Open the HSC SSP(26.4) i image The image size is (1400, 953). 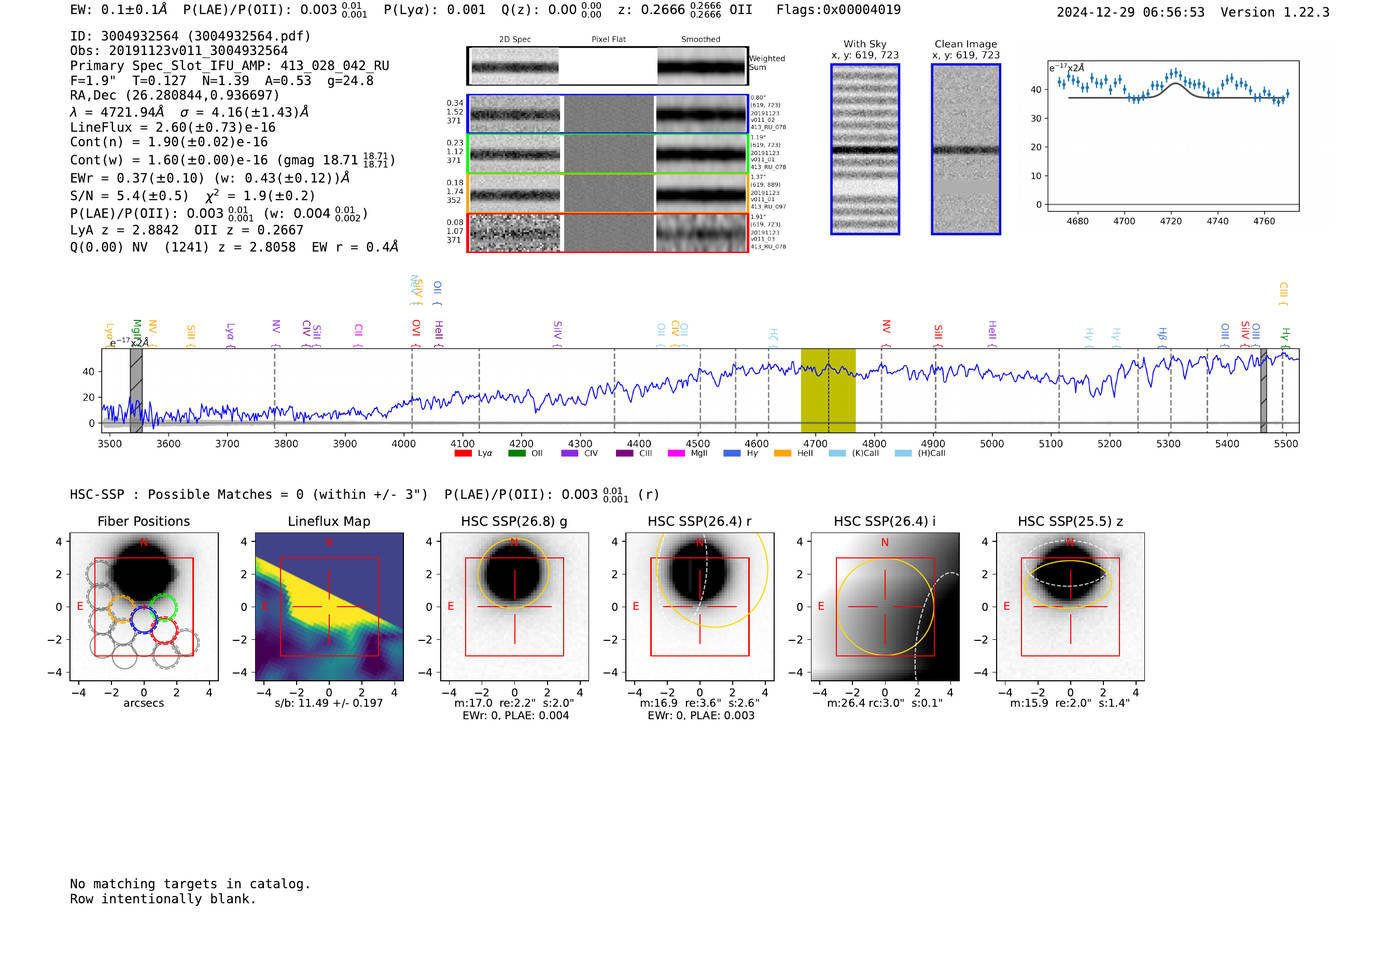click(x=885, y=606)
